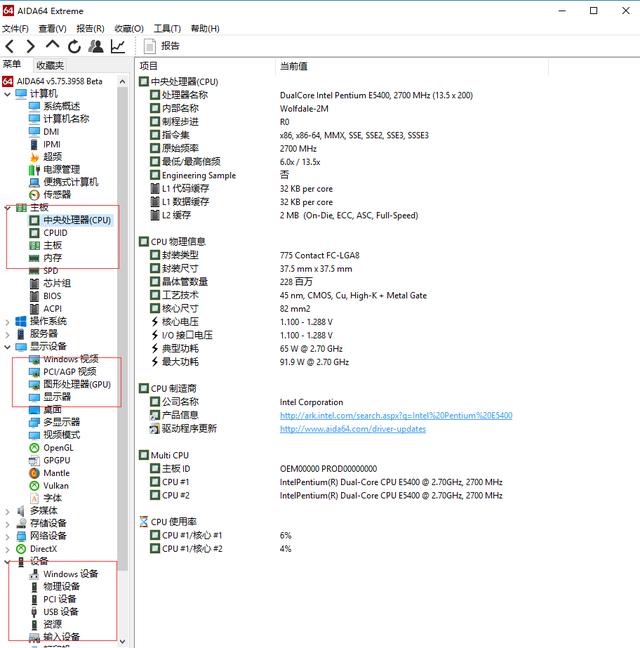This screenshot has width=640, height=648.
Task: Click the Back navigation arrow
Action: (x=10, y=46)
